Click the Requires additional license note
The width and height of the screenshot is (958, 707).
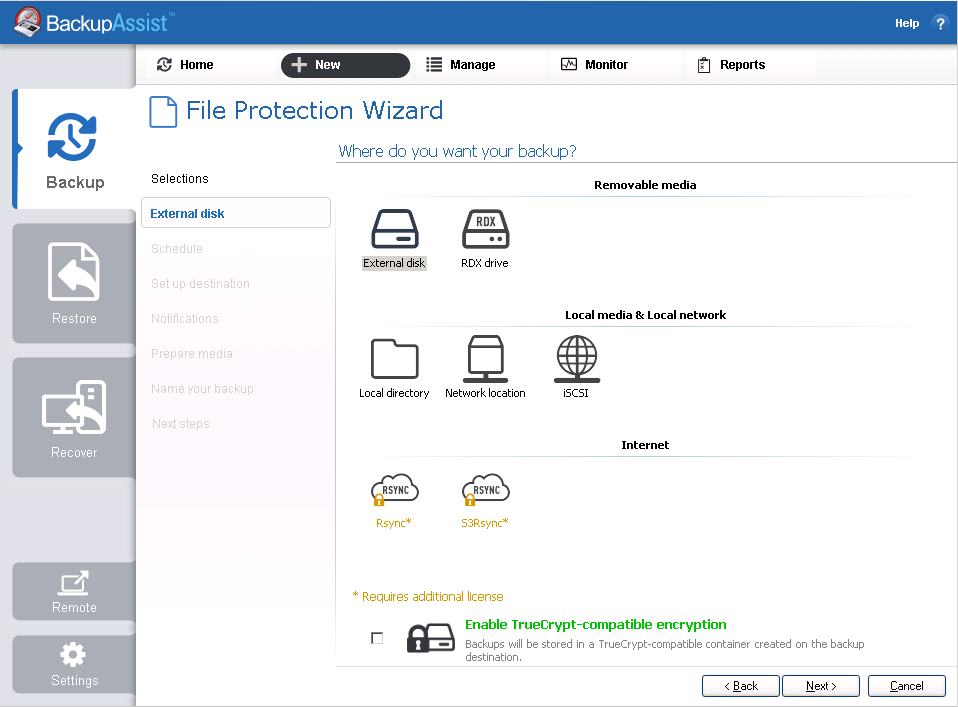[428, 596]
